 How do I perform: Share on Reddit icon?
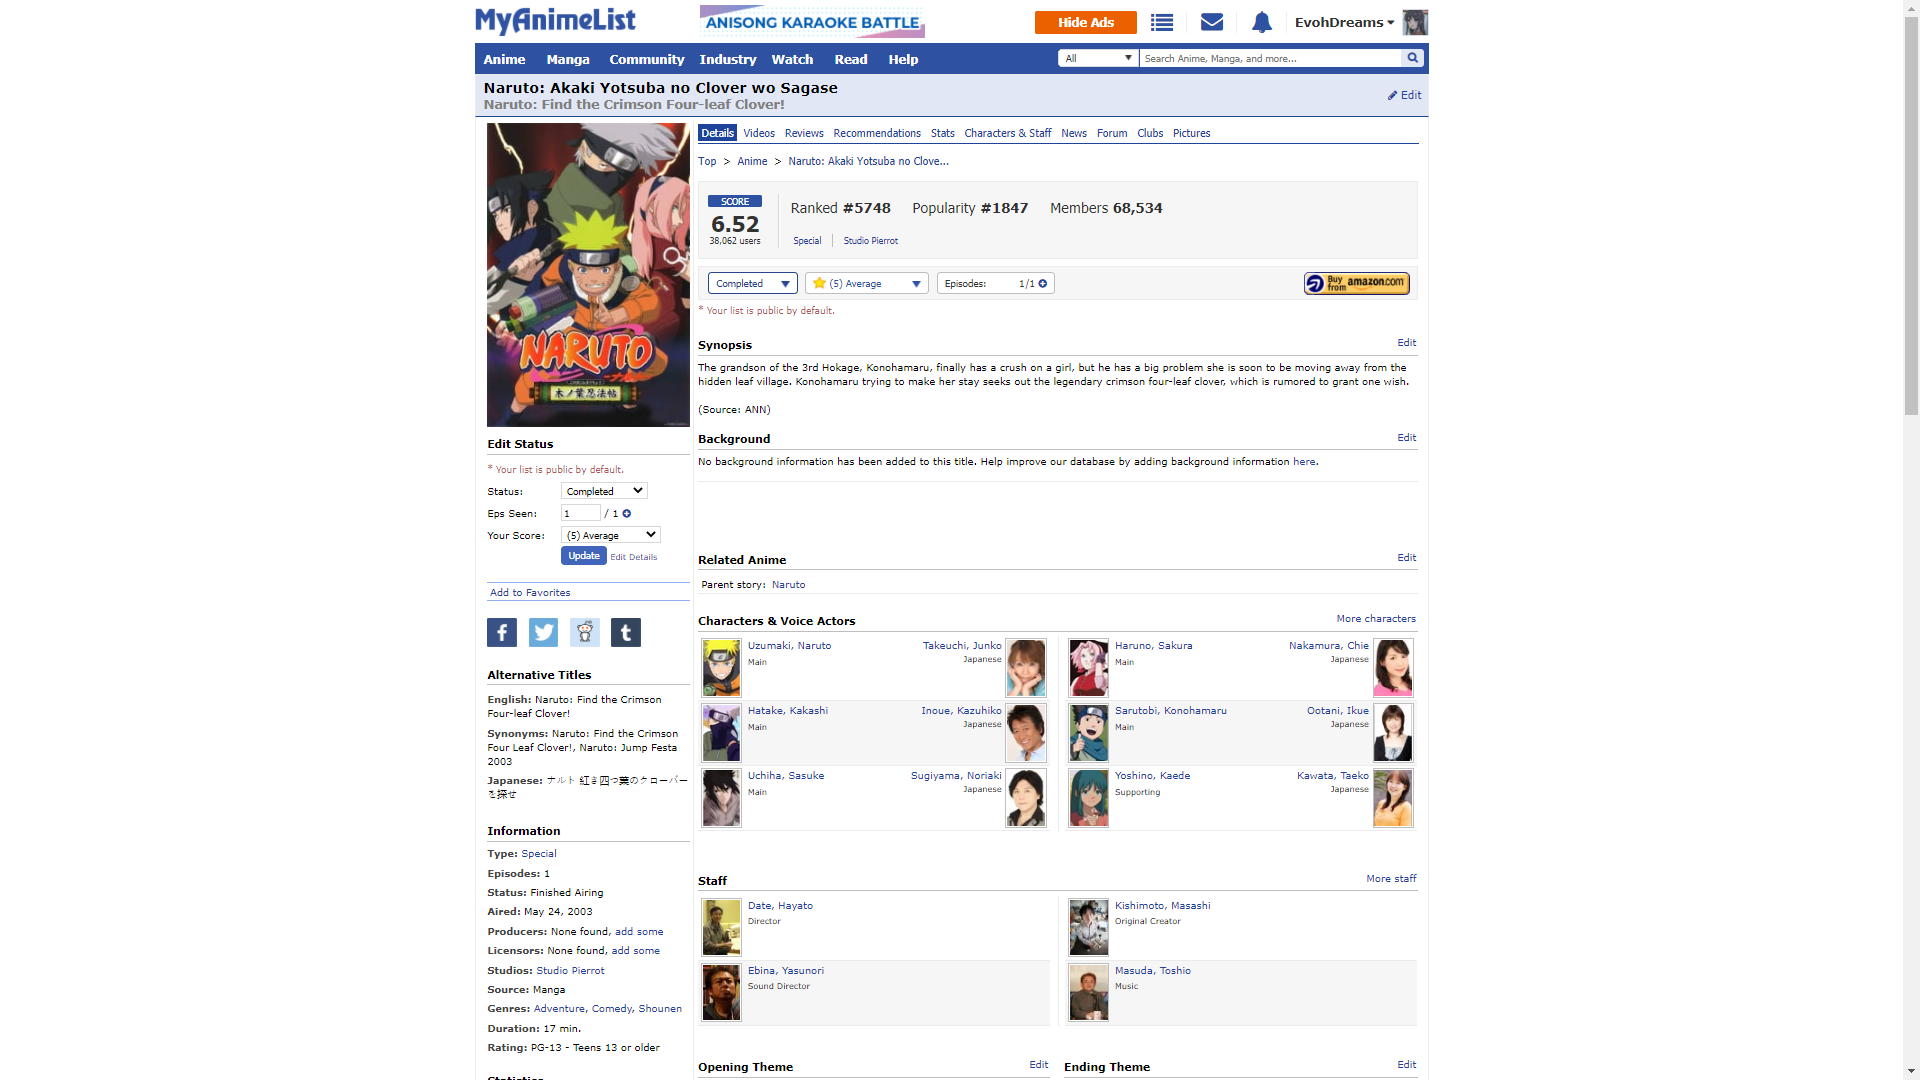(585, 632)
